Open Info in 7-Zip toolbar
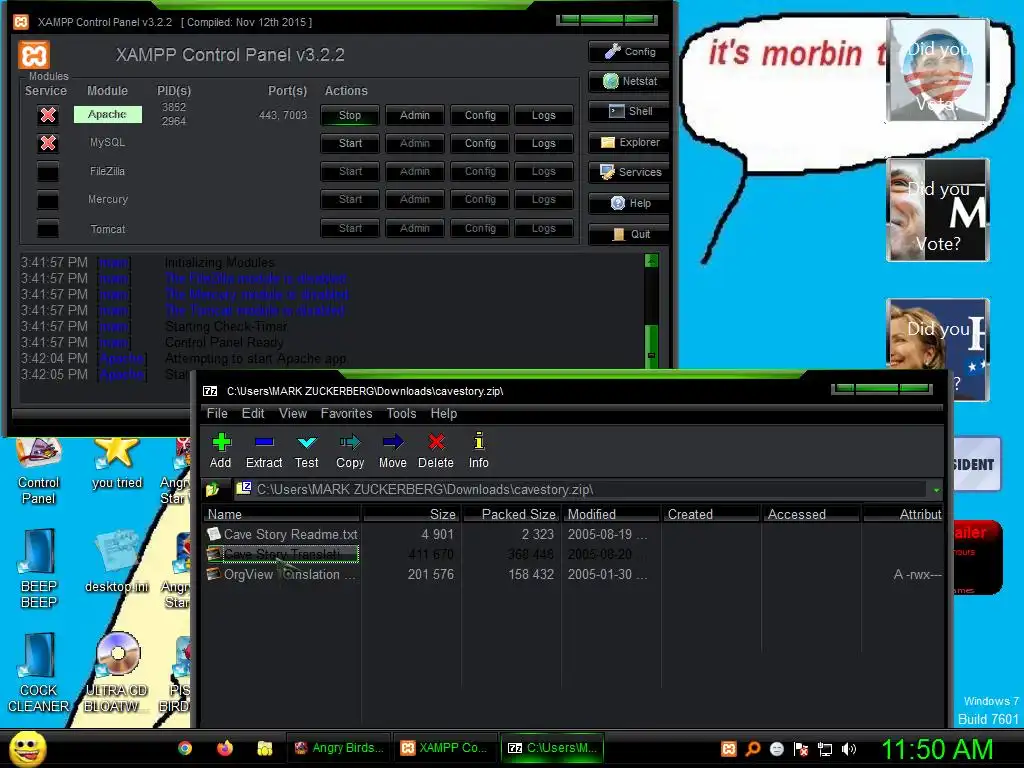1024x768 pixels. click(x=479, y=450)
